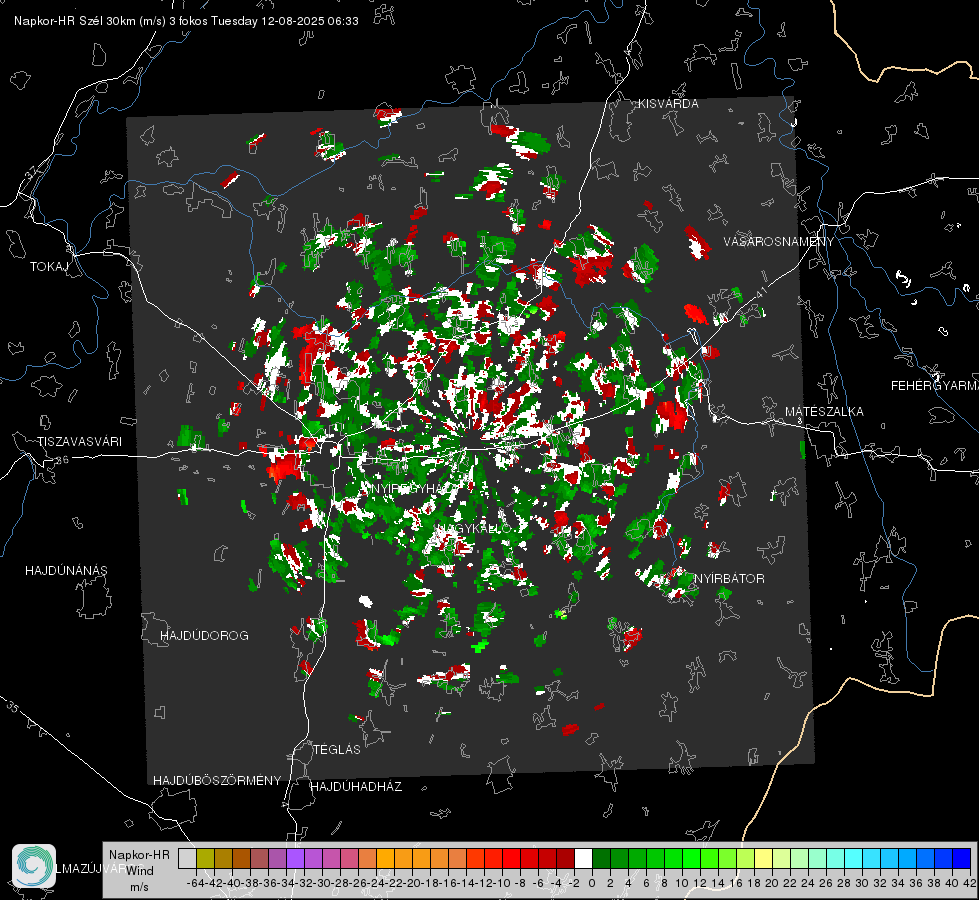Click the KISVÁRDA city label
Image resolution: width=979 pixels, height=900 pixels.
tap(668, 104)
